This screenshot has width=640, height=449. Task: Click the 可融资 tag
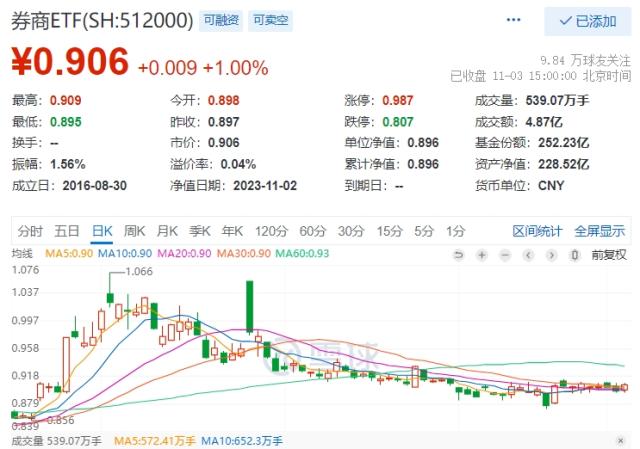click(x=221, y=20)
